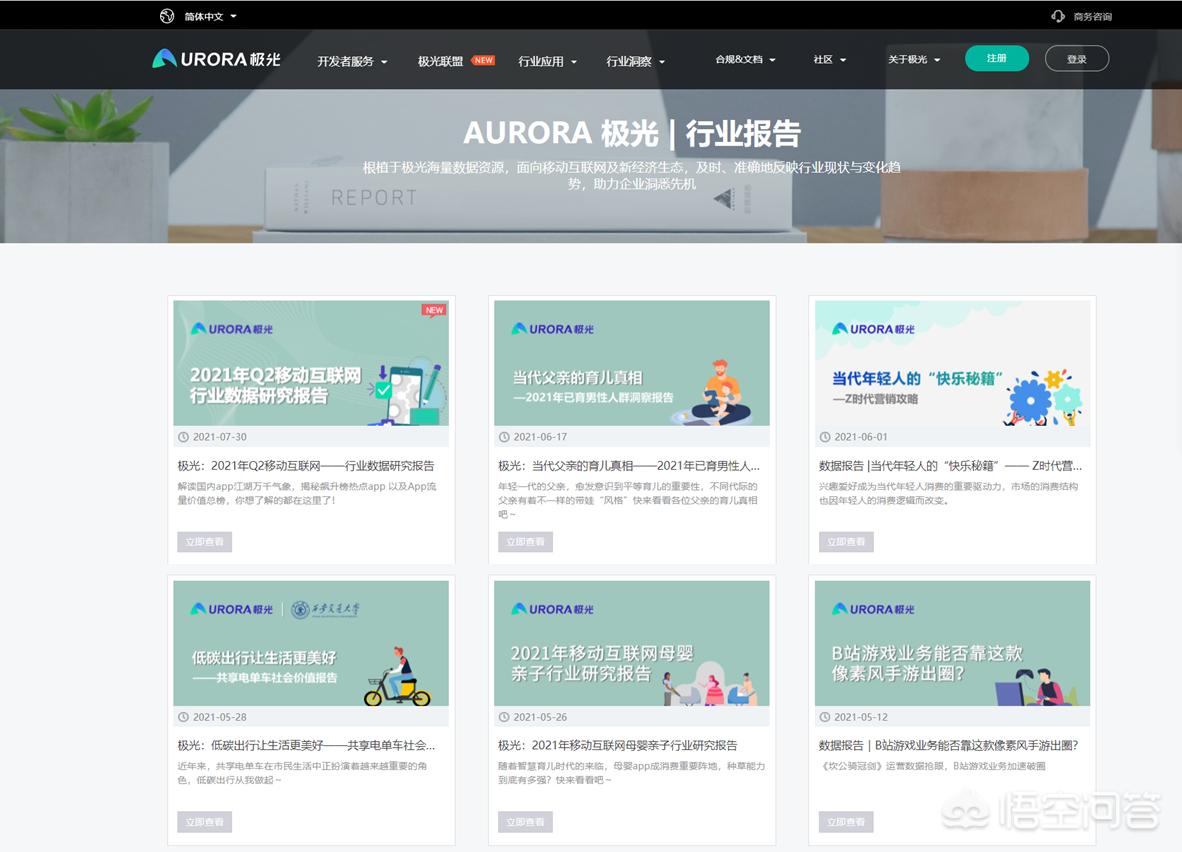Open the 简体中文 language dropdown
1182x852 pixels.
coord(210,16)
